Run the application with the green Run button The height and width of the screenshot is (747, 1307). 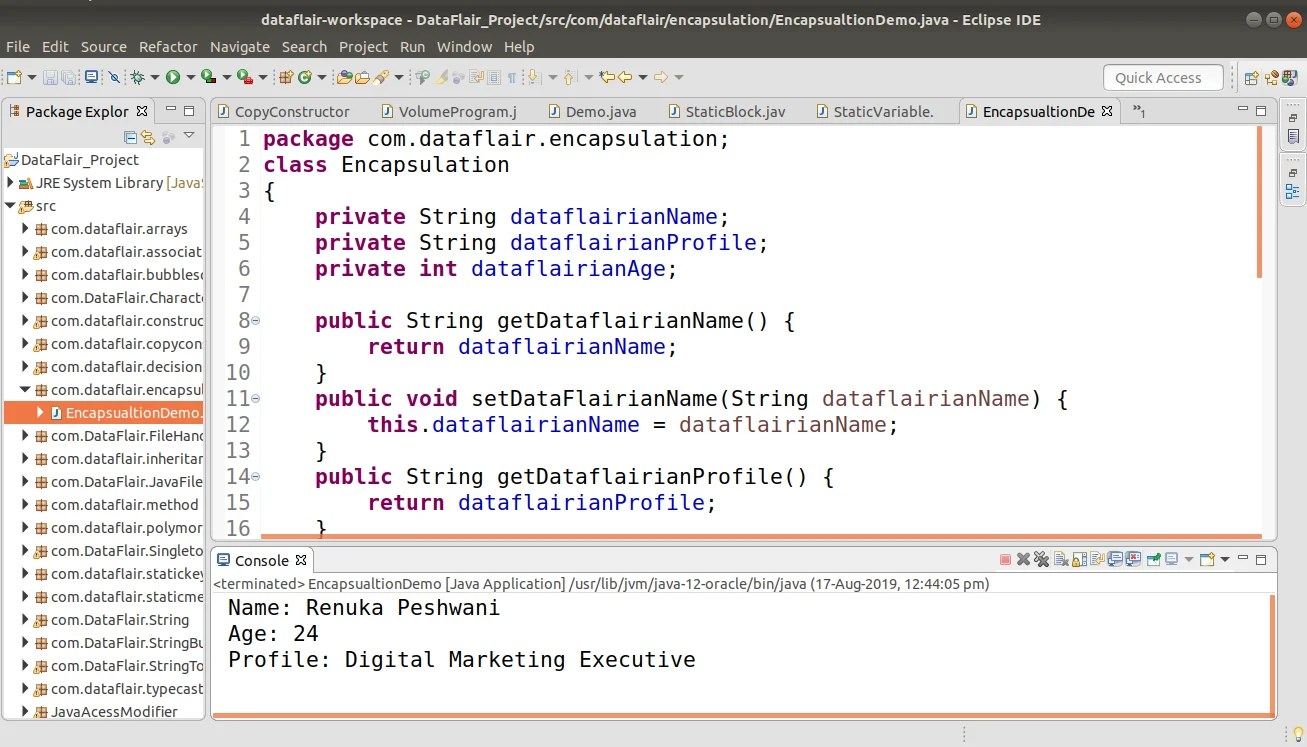[x=175, y=76]
